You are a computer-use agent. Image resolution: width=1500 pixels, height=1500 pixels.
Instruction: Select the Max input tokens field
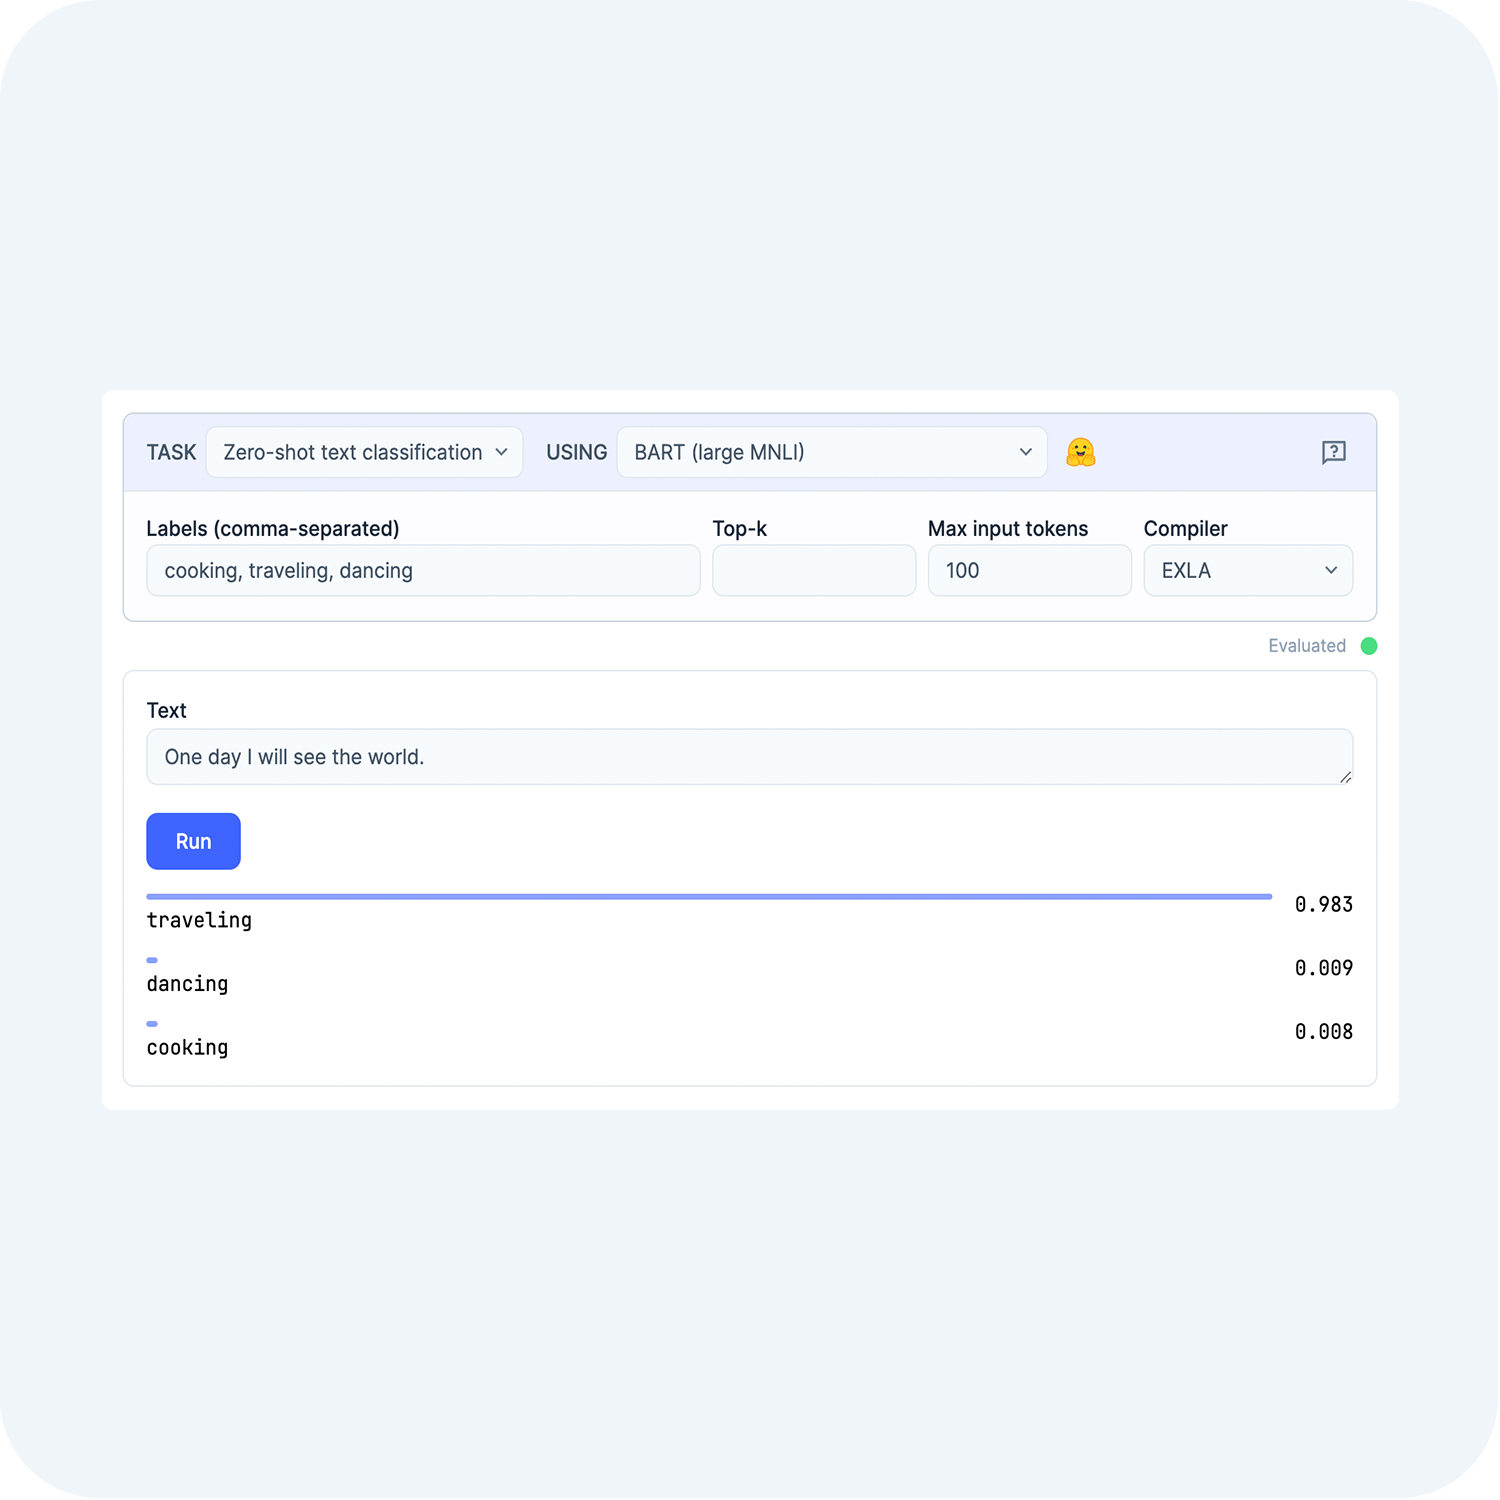coord(1030,571)
